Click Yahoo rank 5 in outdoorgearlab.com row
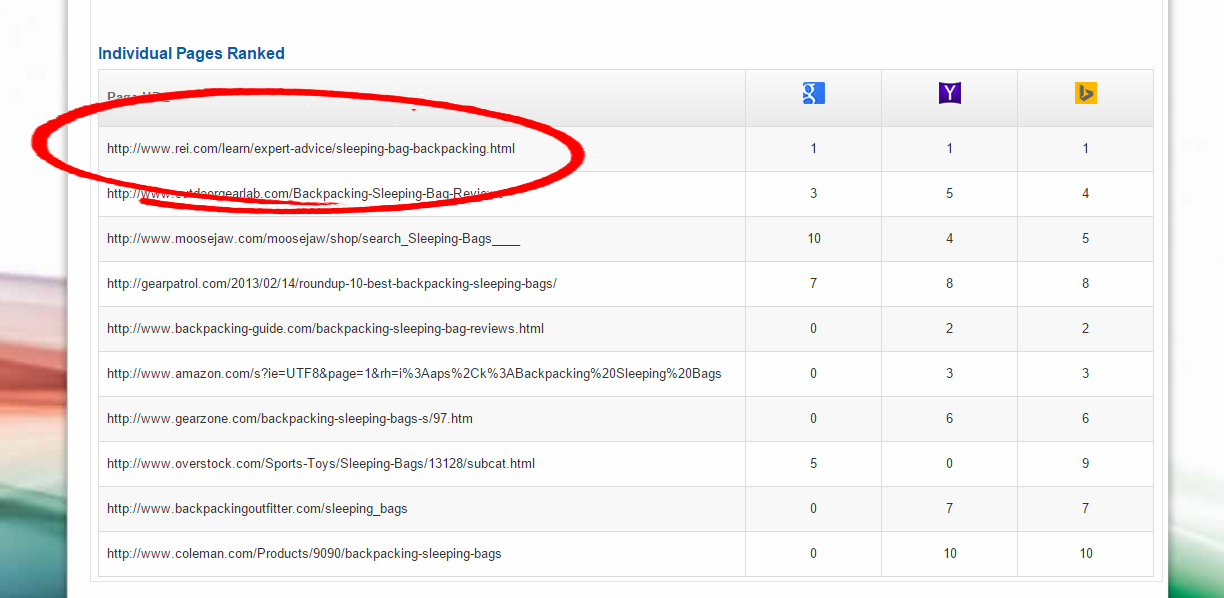 click(950, 194)
